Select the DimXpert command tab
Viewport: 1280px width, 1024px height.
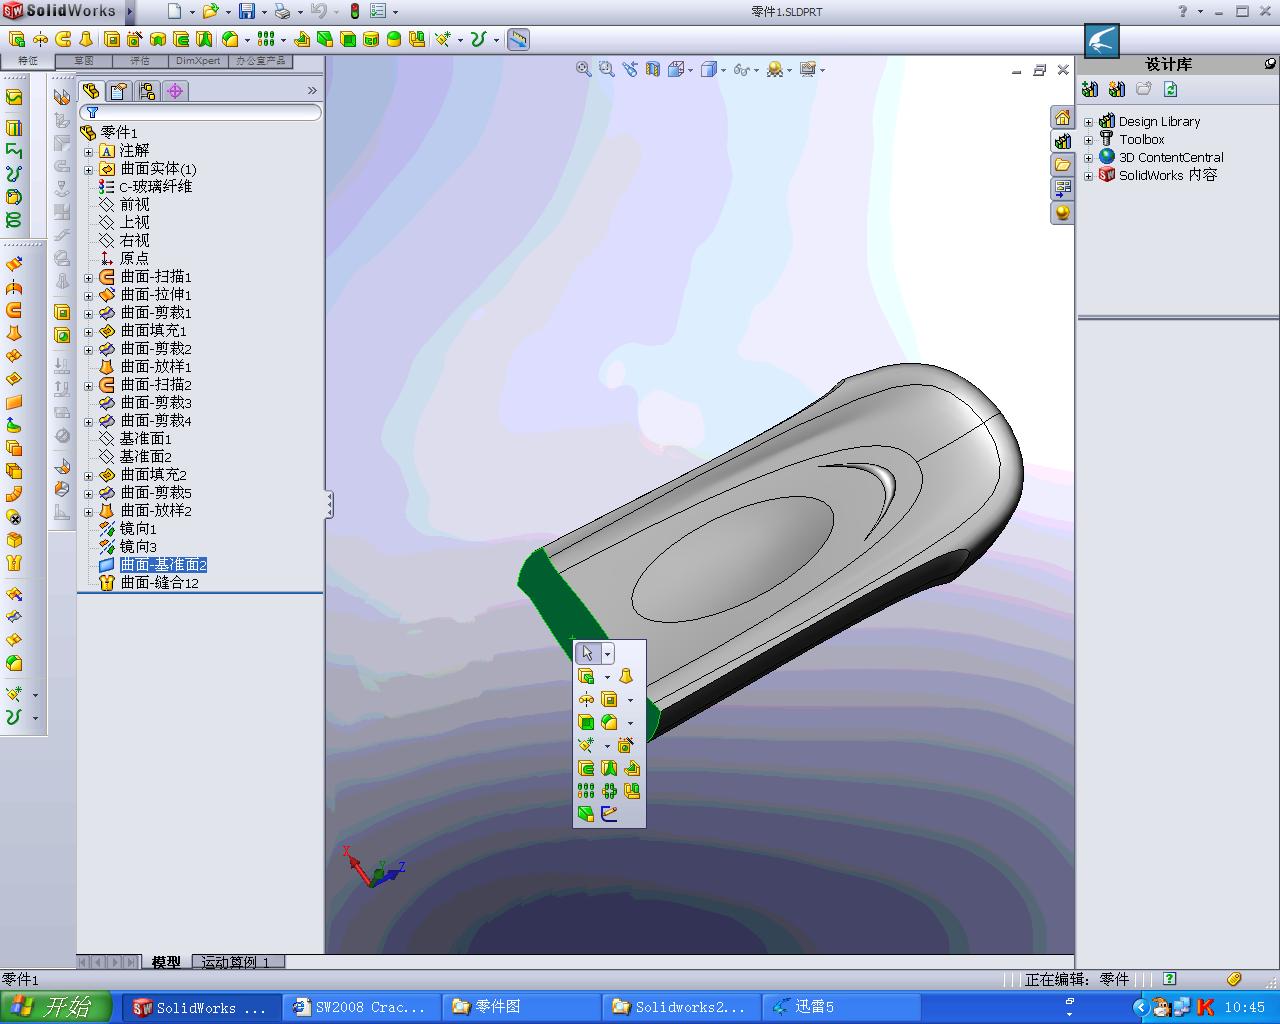tap(198, 61)
